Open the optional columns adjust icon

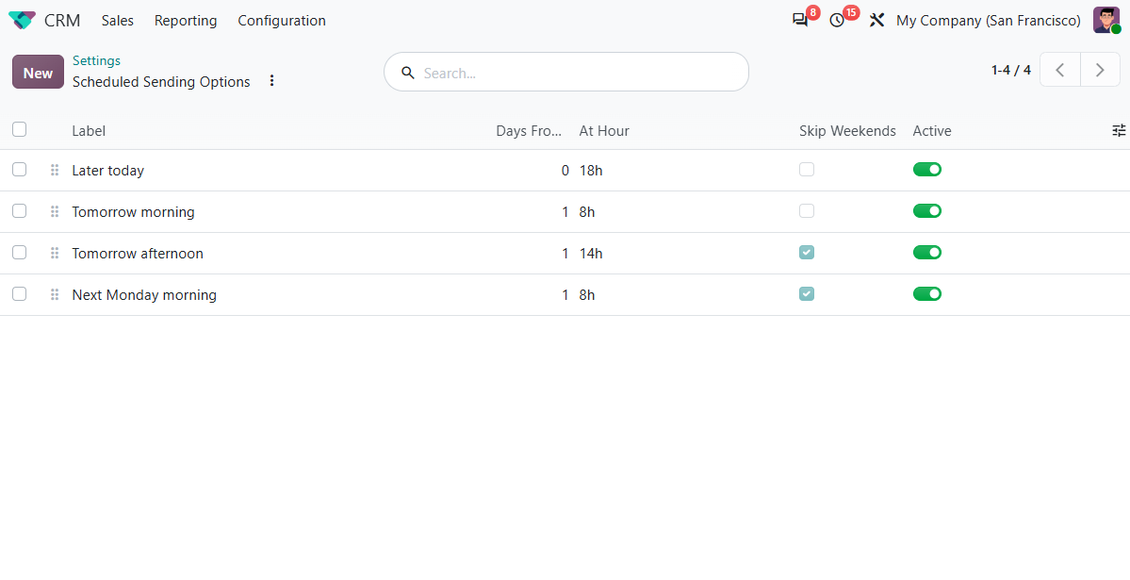pos(1118,130)
